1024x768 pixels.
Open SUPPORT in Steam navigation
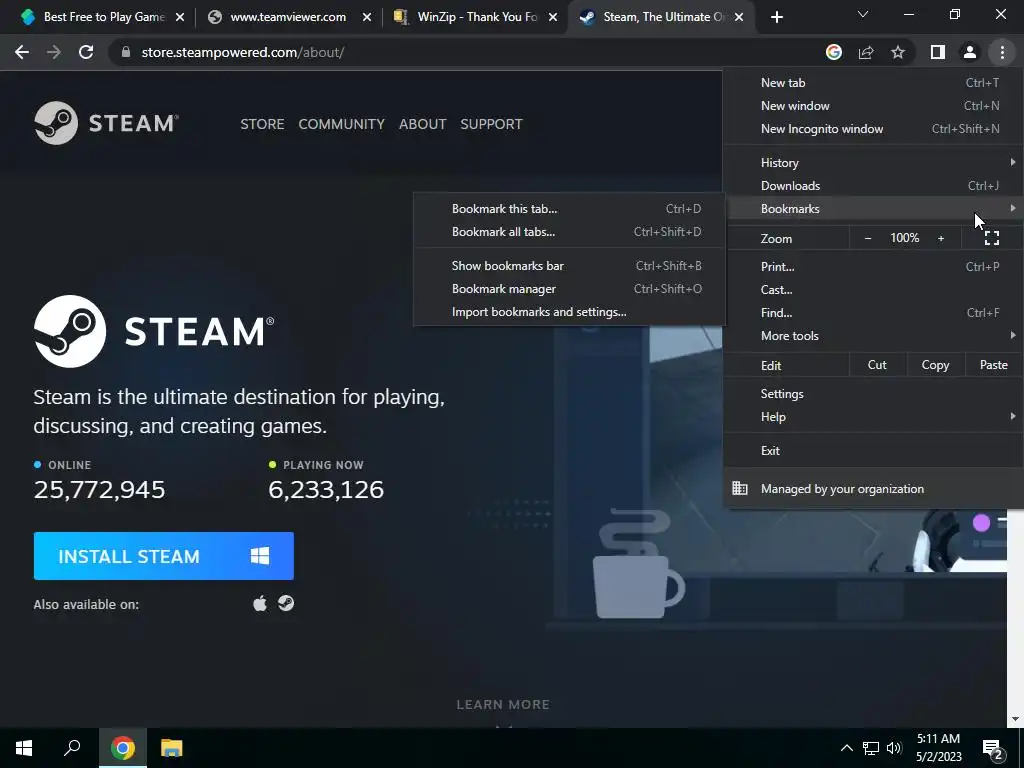pos(491,124)
